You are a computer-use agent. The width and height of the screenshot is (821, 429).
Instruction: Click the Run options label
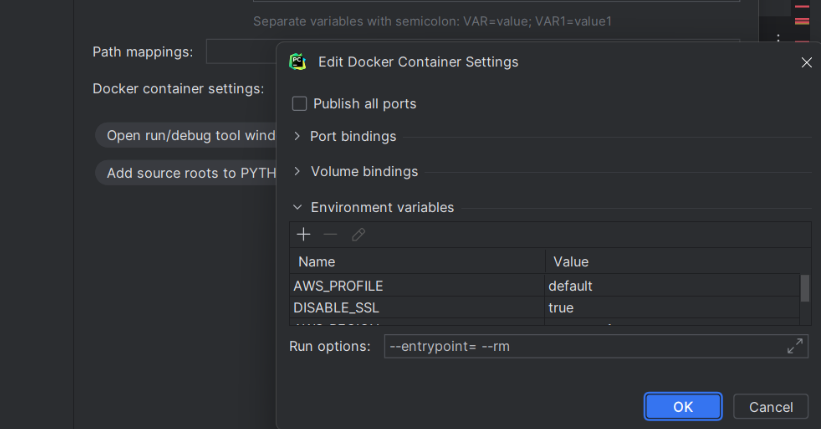coord(330,346)
